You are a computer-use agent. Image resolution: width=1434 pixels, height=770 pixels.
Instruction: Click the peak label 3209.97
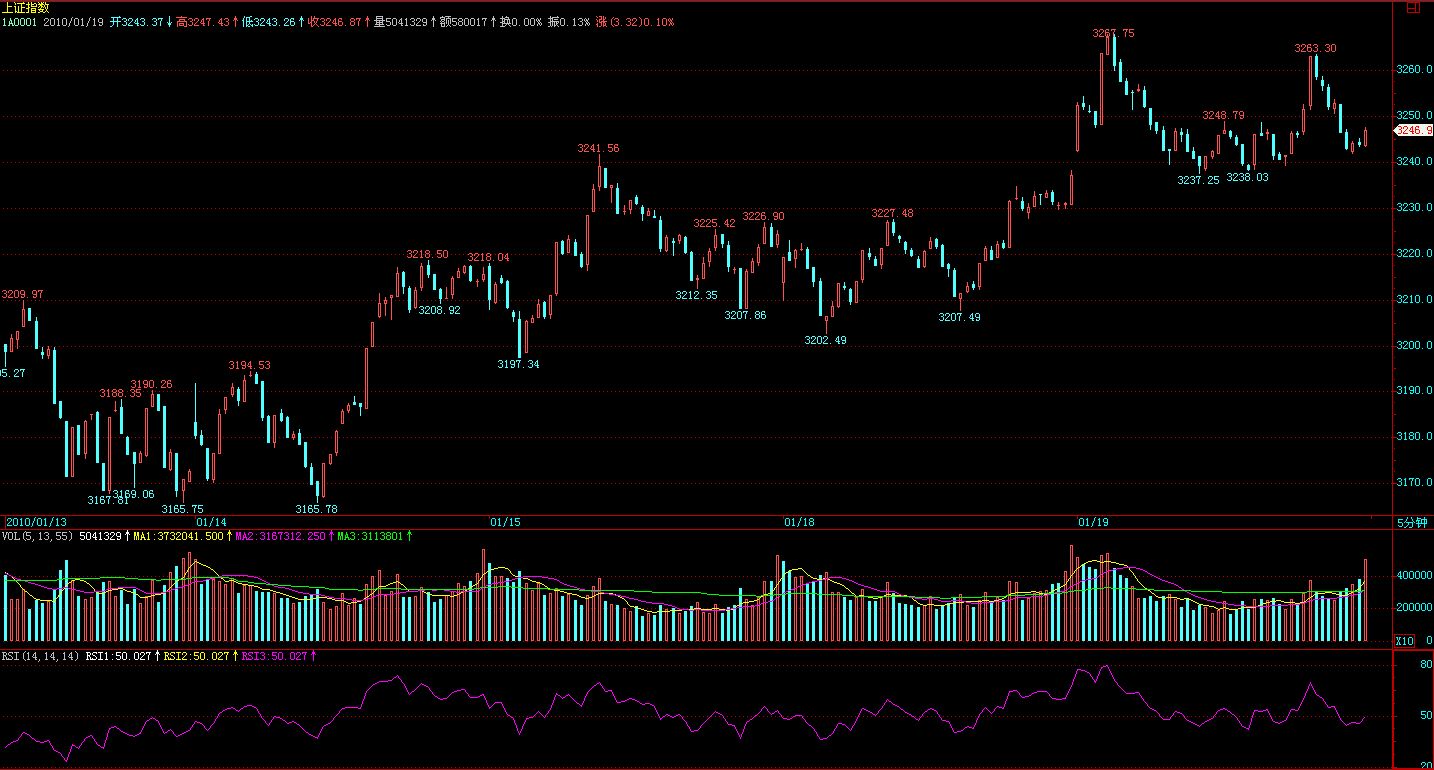pos(22,294)
